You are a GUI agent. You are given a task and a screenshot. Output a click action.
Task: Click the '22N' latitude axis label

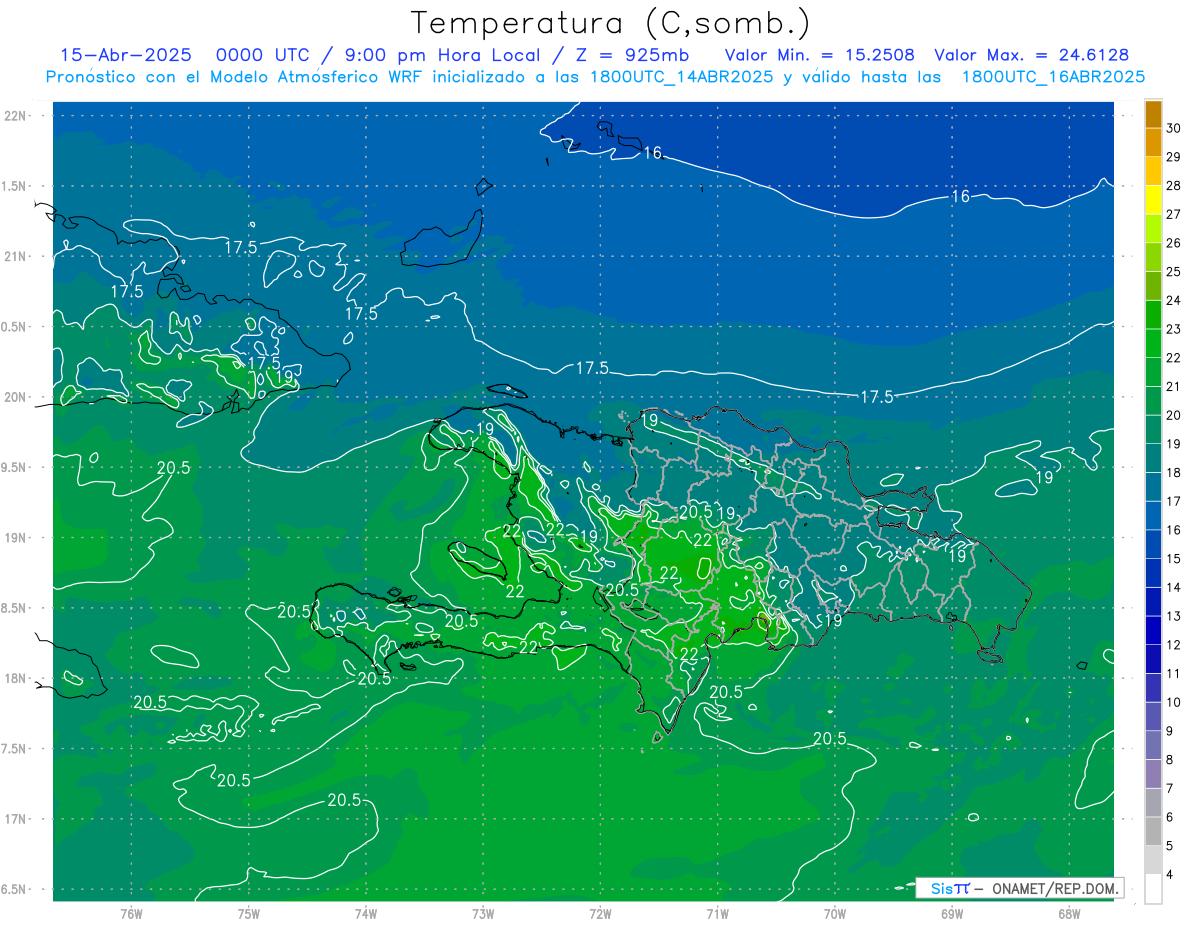(x=16, y=116)
